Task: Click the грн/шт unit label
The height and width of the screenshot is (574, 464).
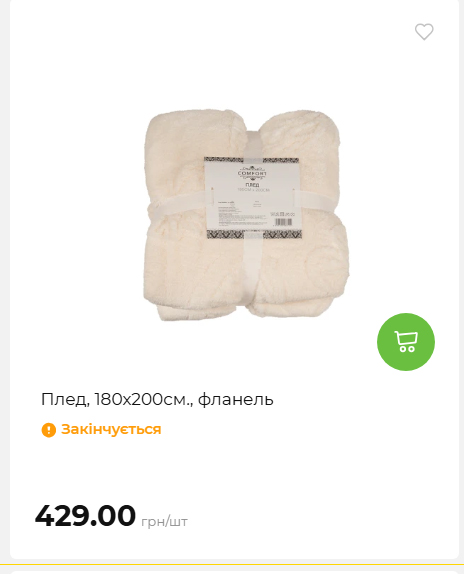Action: pyautogui.click(x=164, y=521)
